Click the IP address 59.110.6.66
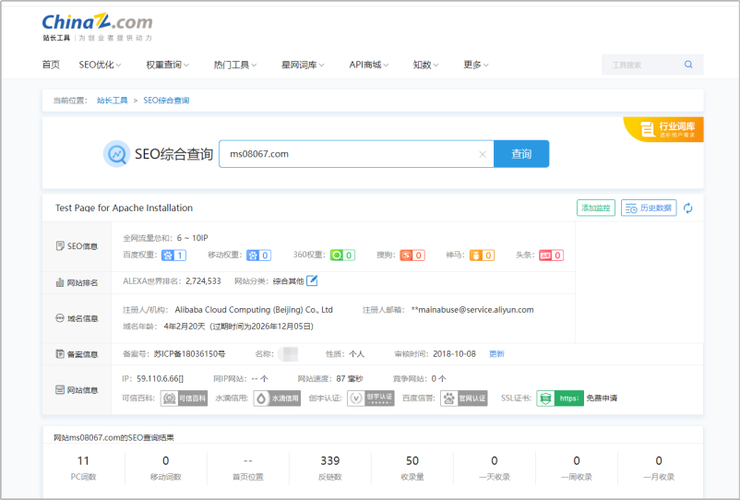740x500 pixels. pos(160,379)
